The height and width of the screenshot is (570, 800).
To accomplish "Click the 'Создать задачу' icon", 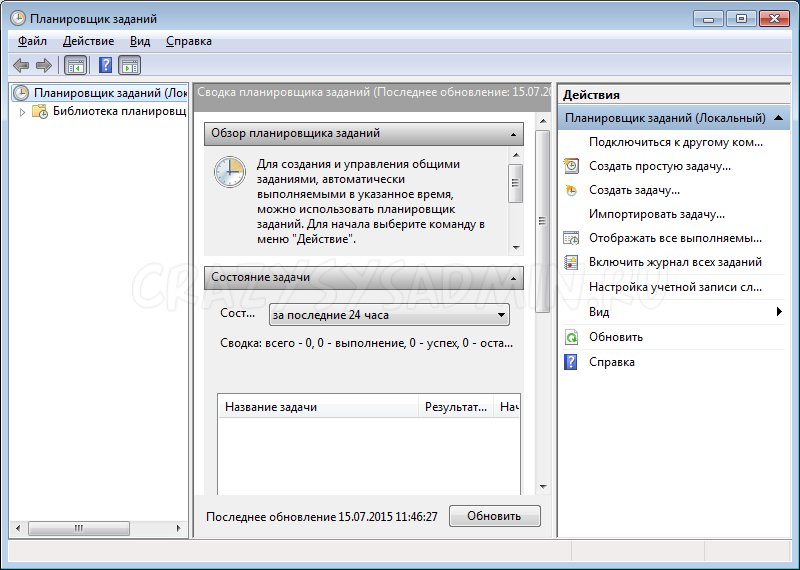I will (571, 190).
